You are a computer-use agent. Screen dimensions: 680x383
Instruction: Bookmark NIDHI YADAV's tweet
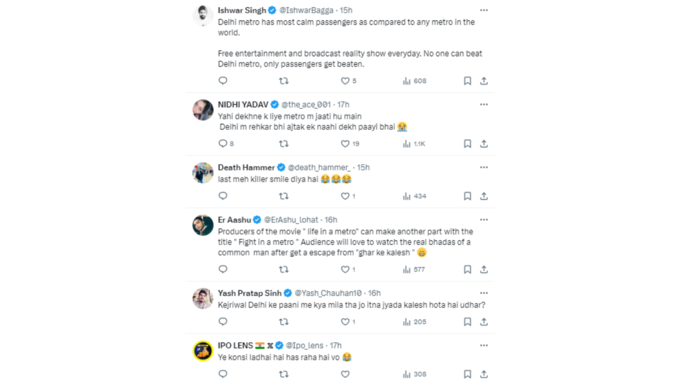(x=467, y=144)
